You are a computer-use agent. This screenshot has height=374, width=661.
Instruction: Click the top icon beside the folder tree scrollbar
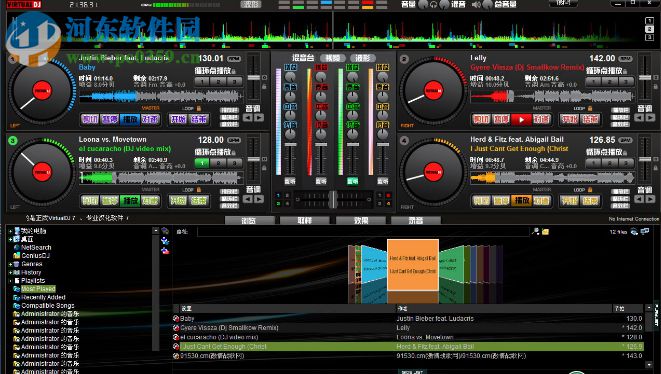(x=165, y=231)
